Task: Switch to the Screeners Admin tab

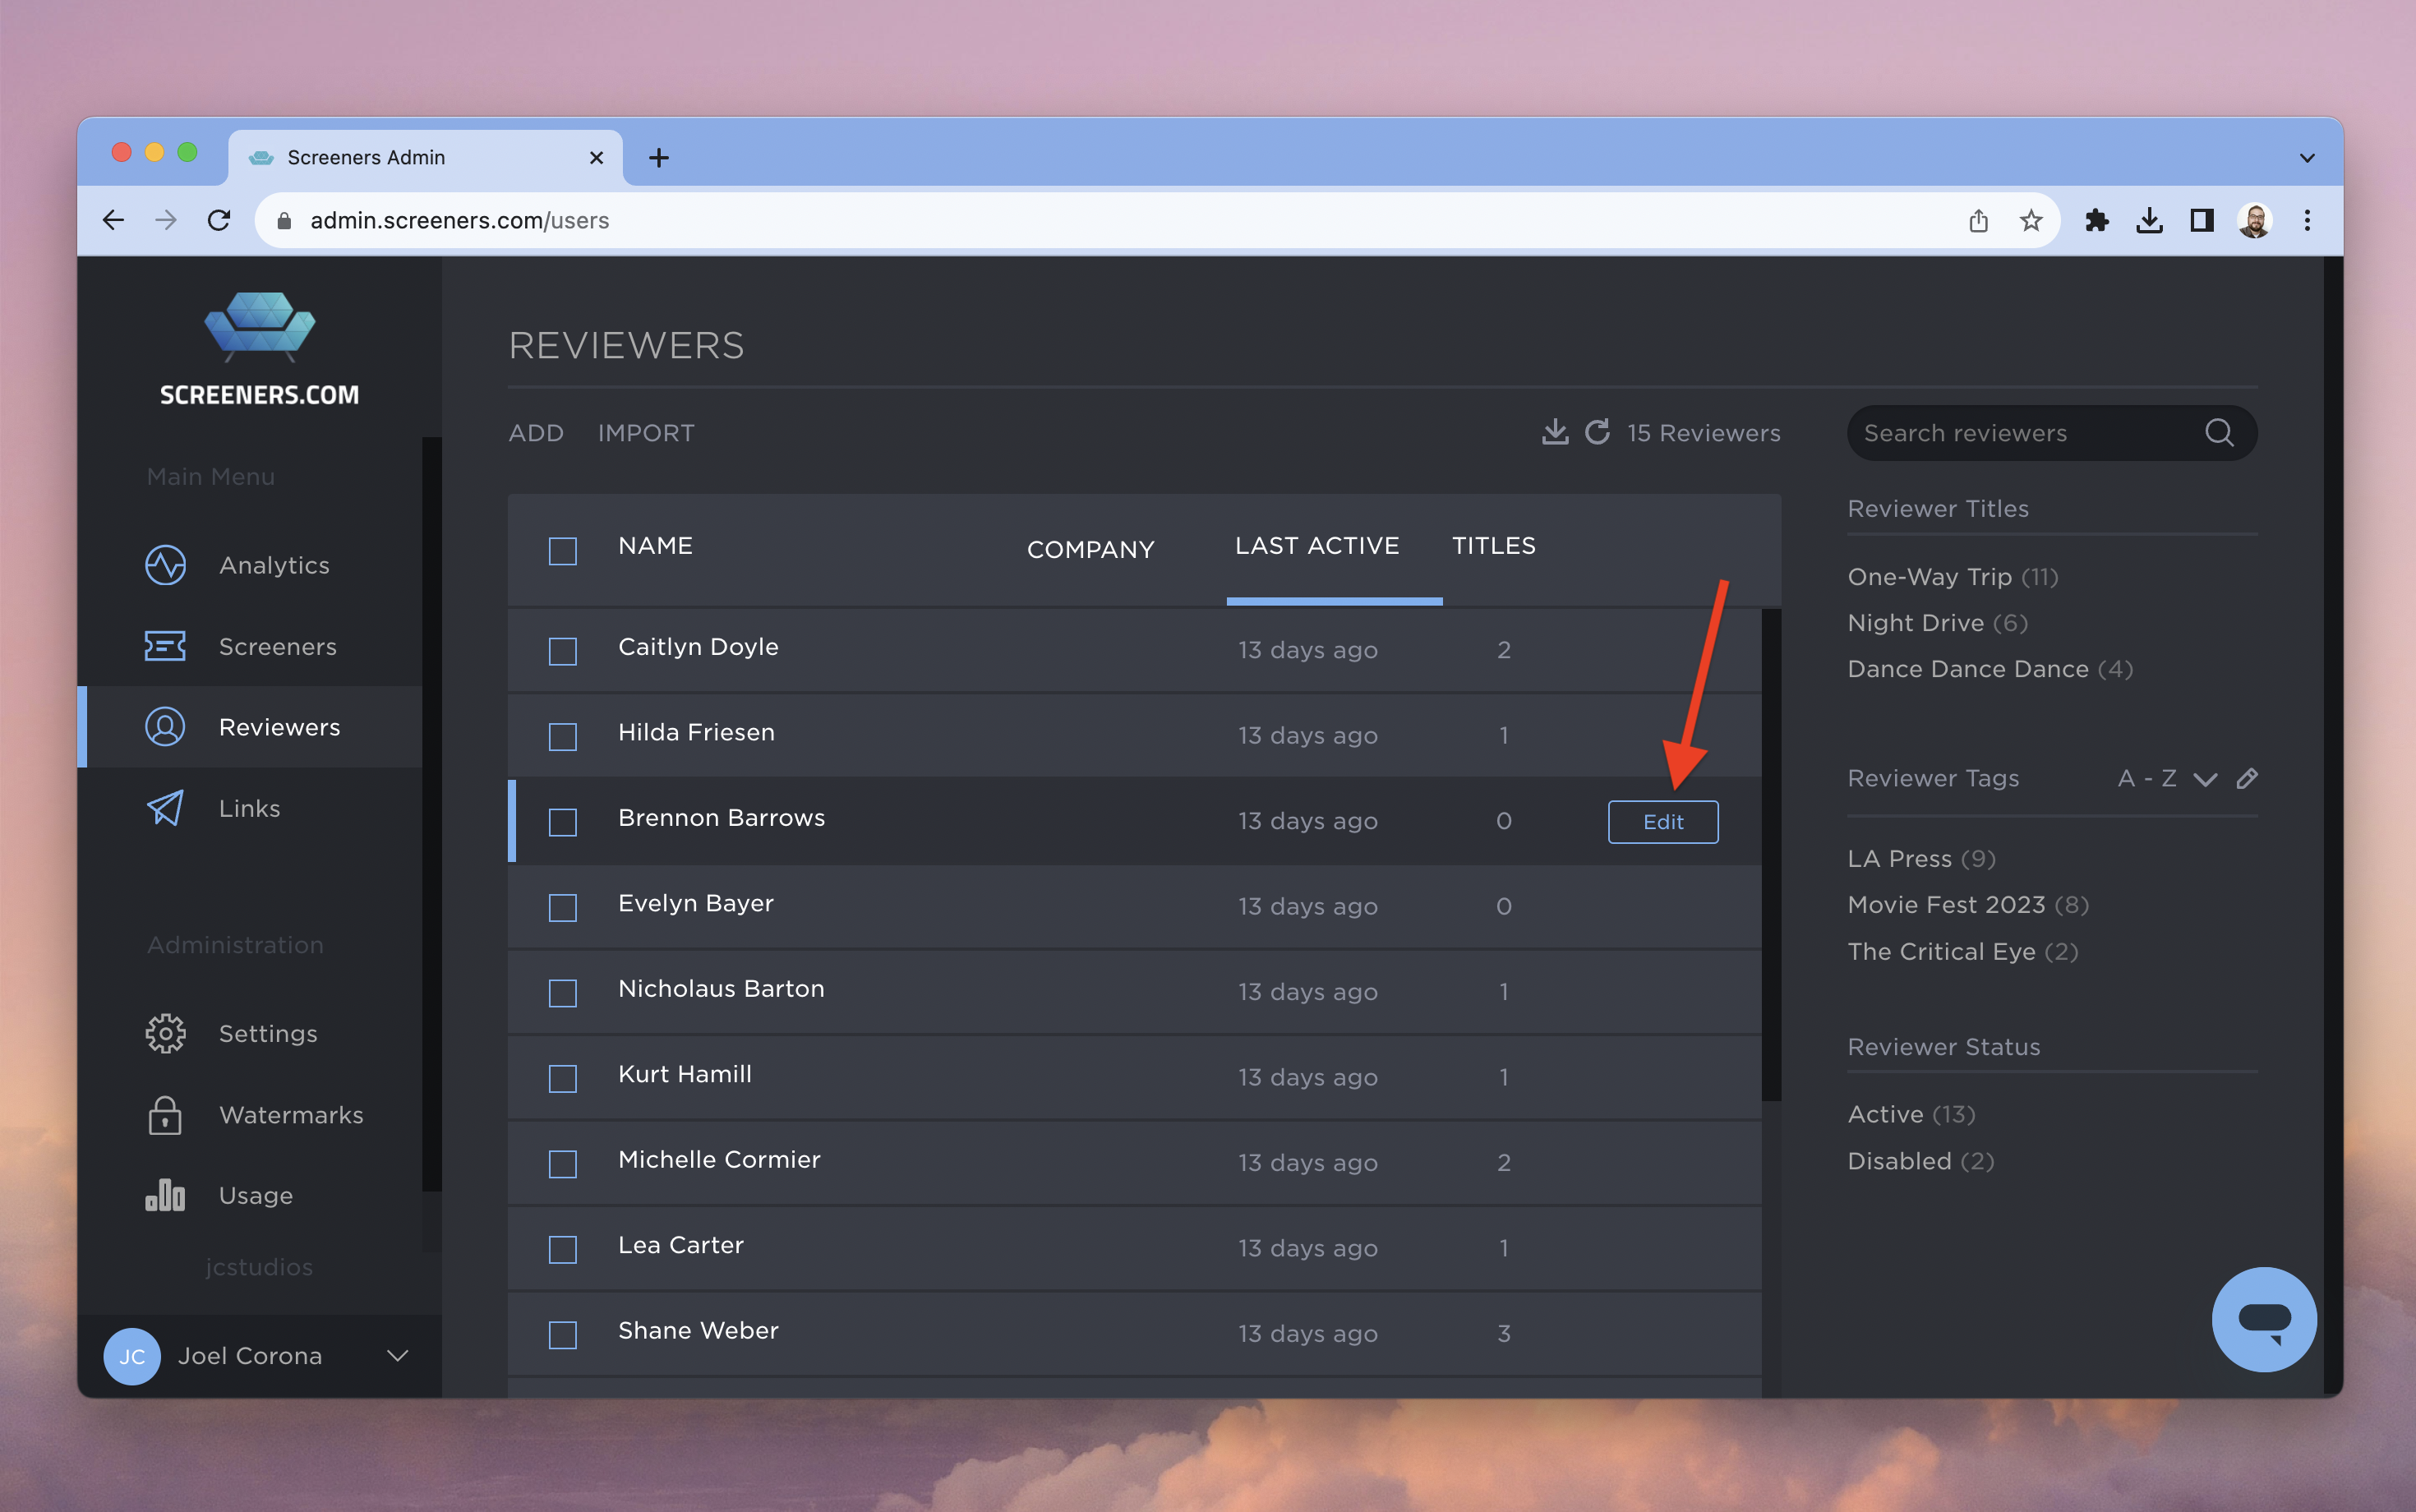Action: (x=425, y=157)
